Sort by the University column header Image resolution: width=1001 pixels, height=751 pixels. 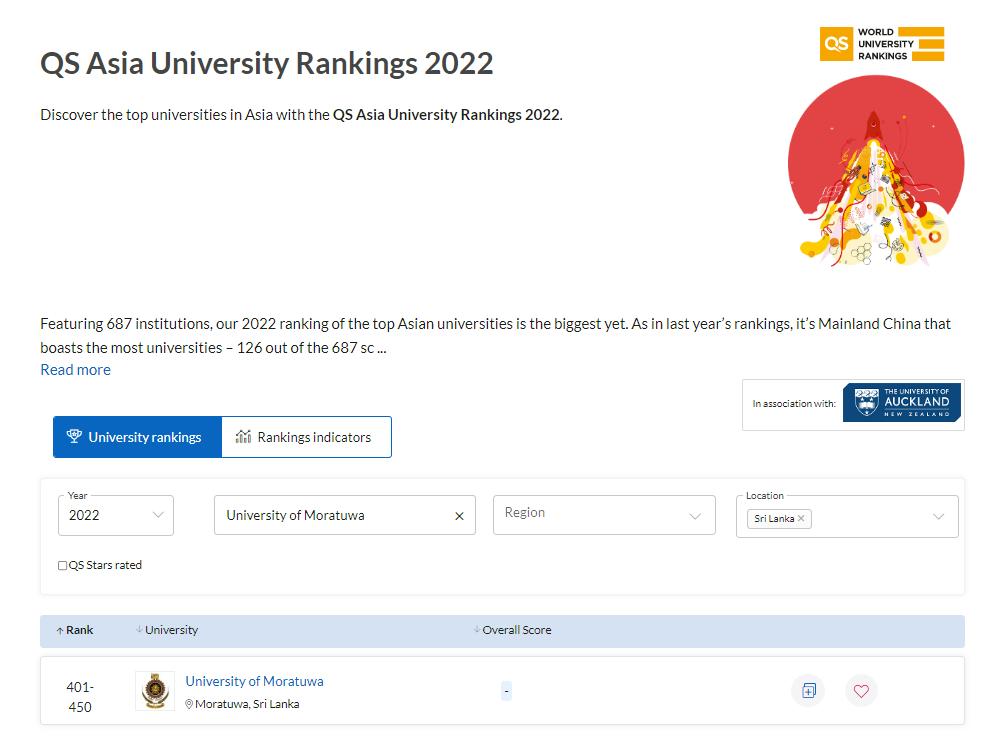tap(167, 630)
